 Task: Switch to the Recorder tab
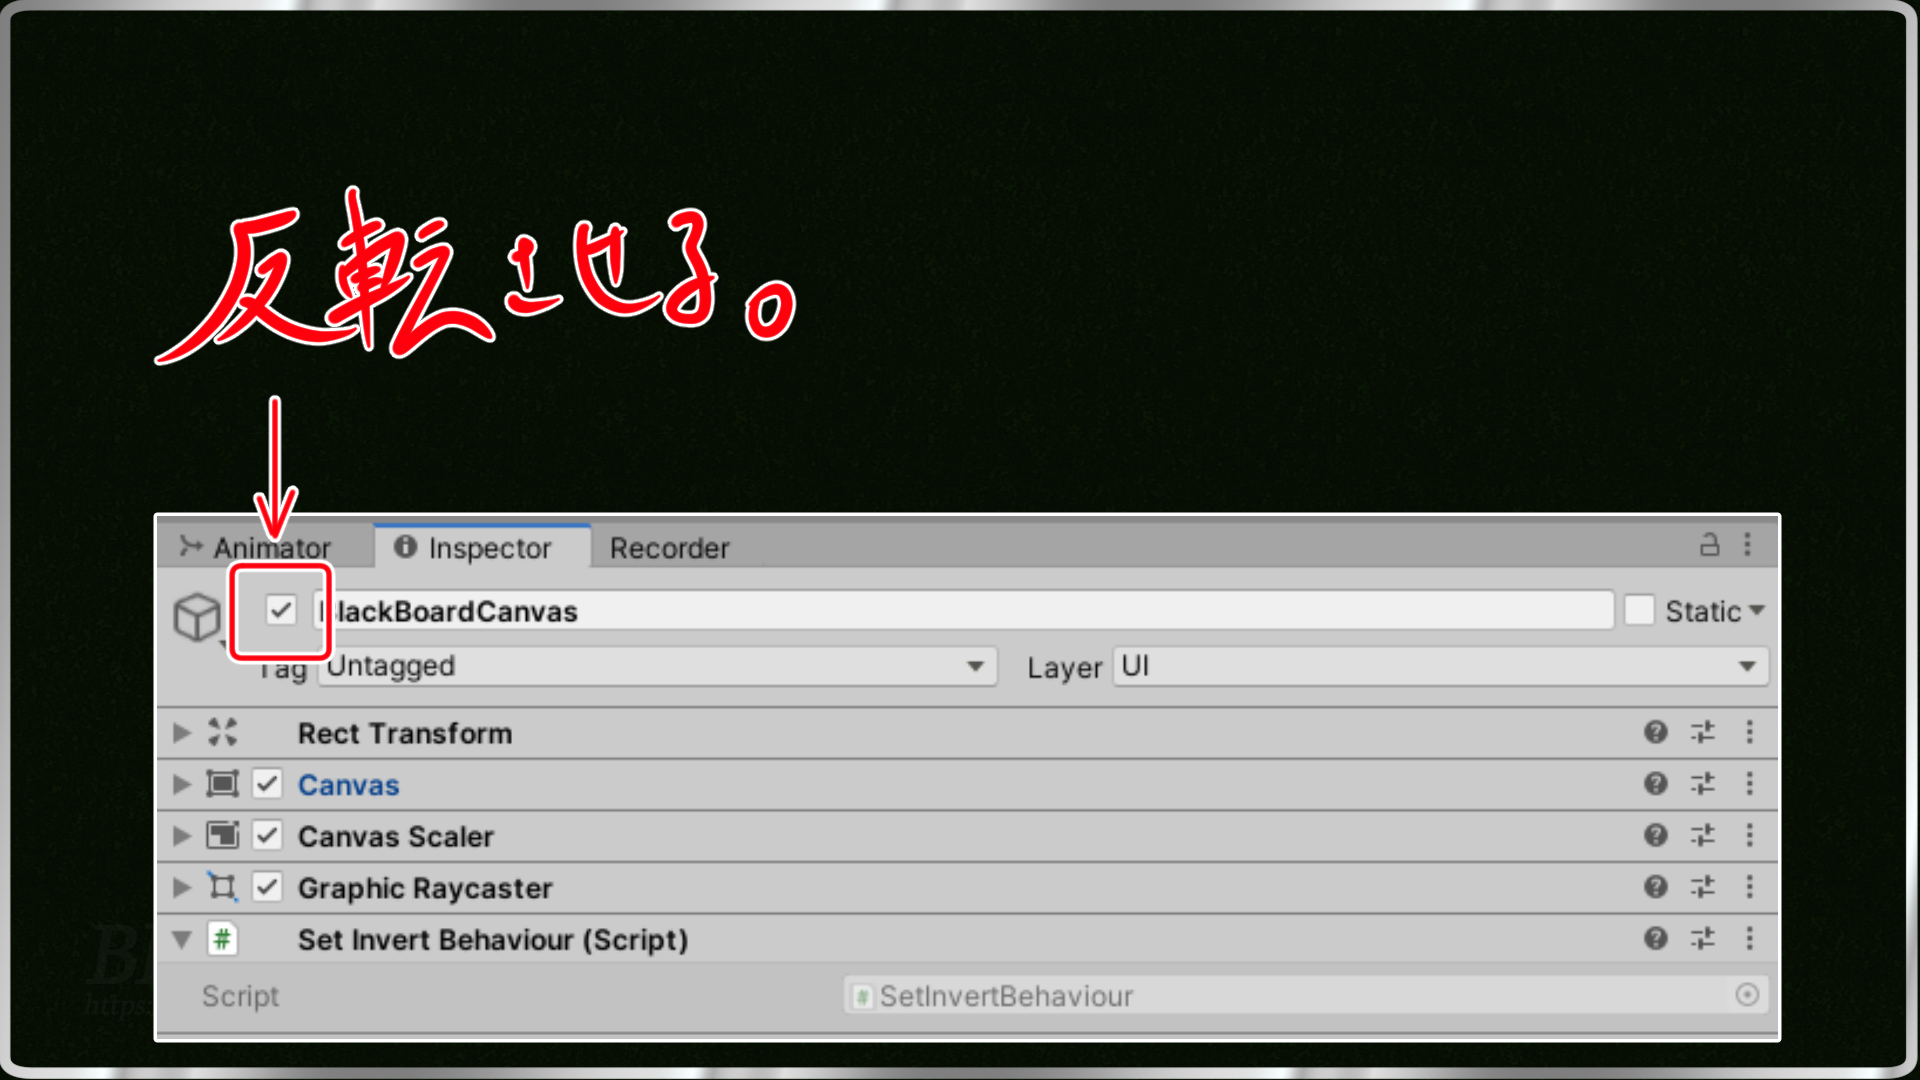point(670,547)
